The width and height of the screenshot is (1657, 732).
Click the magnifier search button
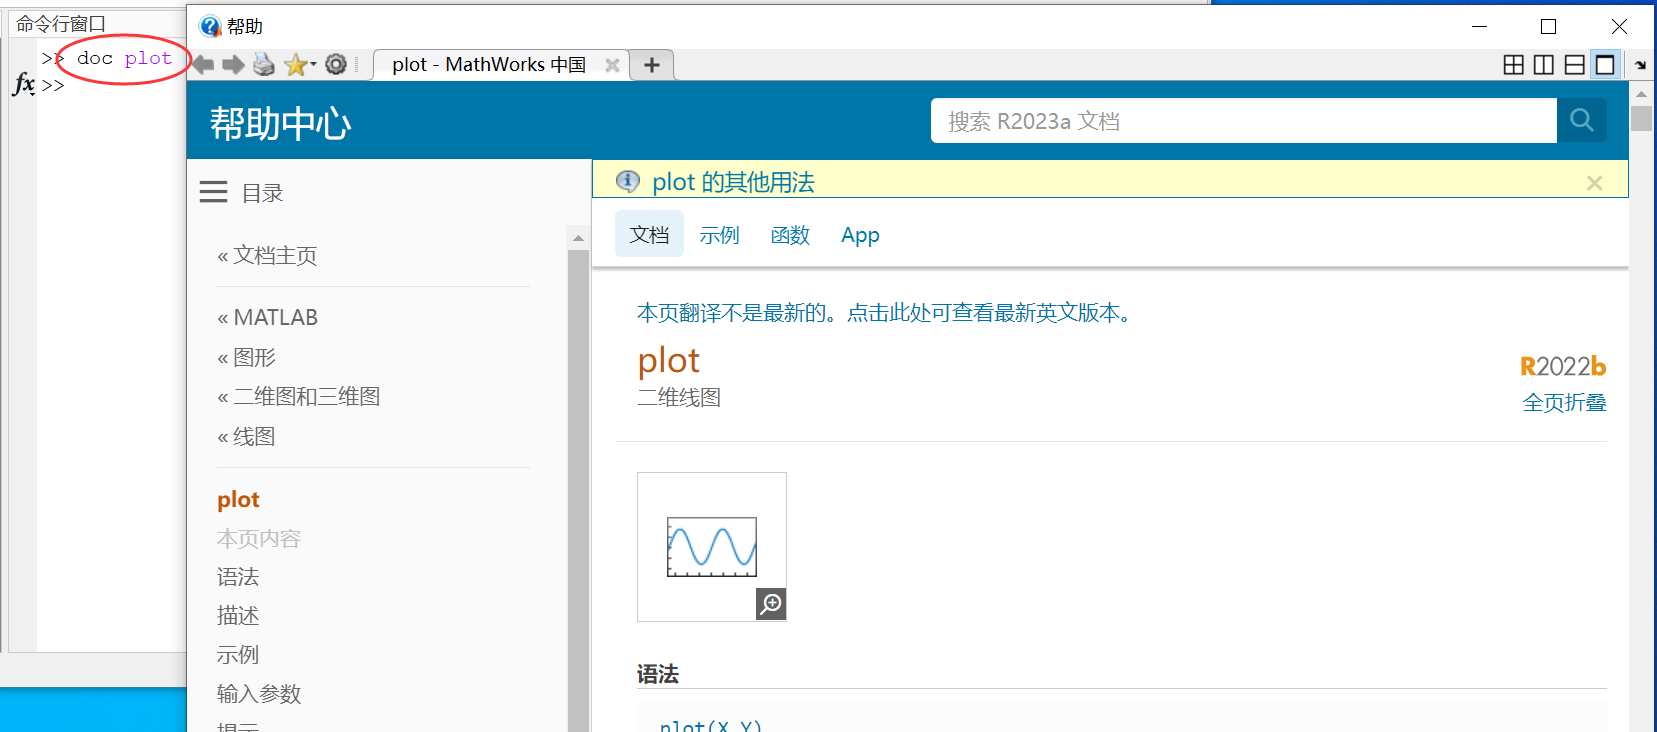(x=1582, y=121)
